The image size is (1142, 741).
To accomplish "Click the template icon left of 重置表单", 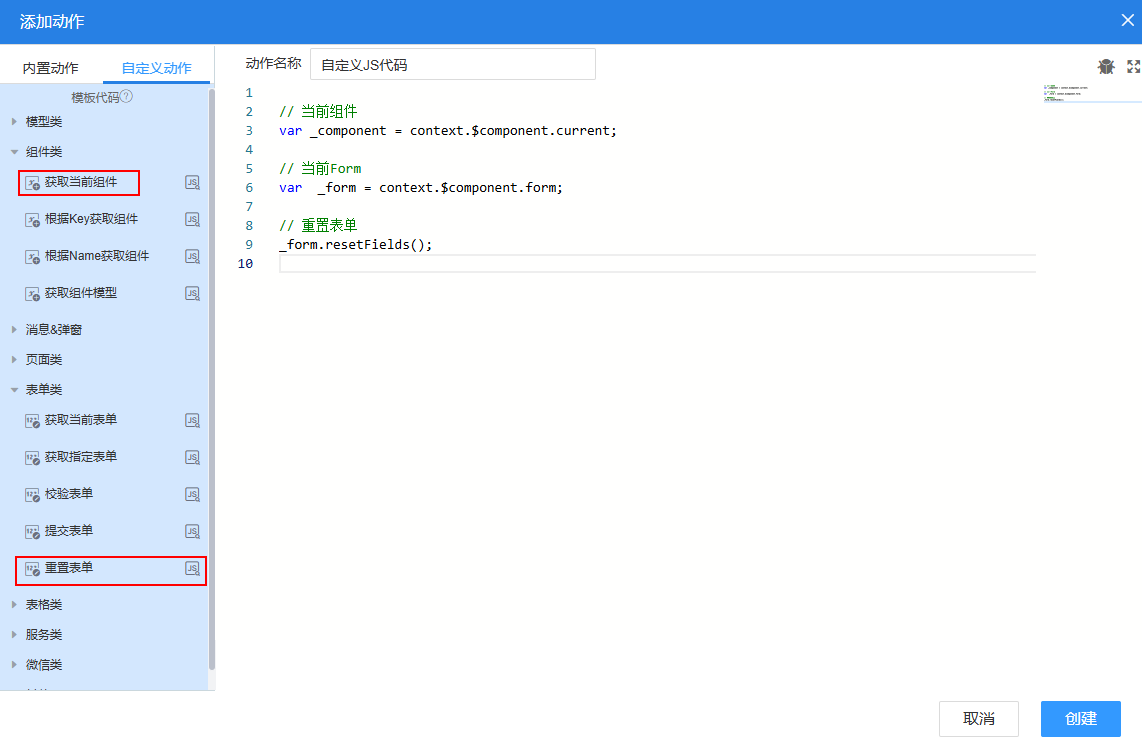I will (x=33, y=569).
